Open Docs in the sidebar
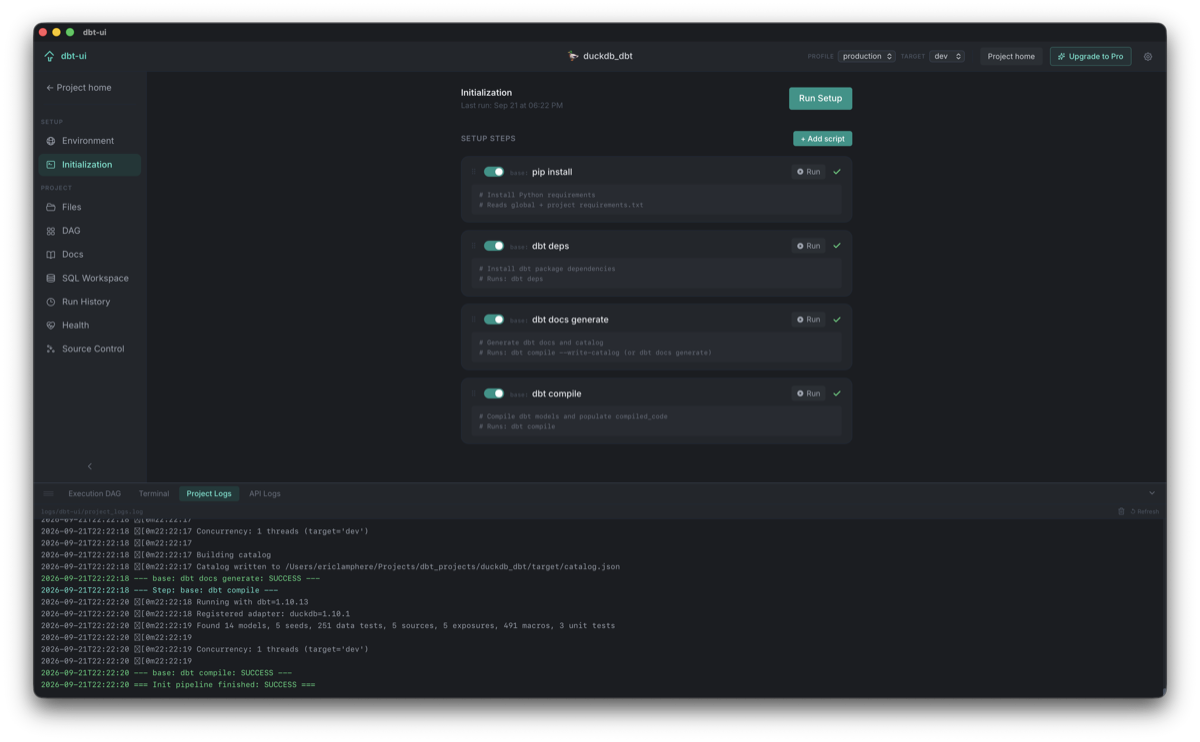Screen dimensions: 1200x742 (89, 255)
